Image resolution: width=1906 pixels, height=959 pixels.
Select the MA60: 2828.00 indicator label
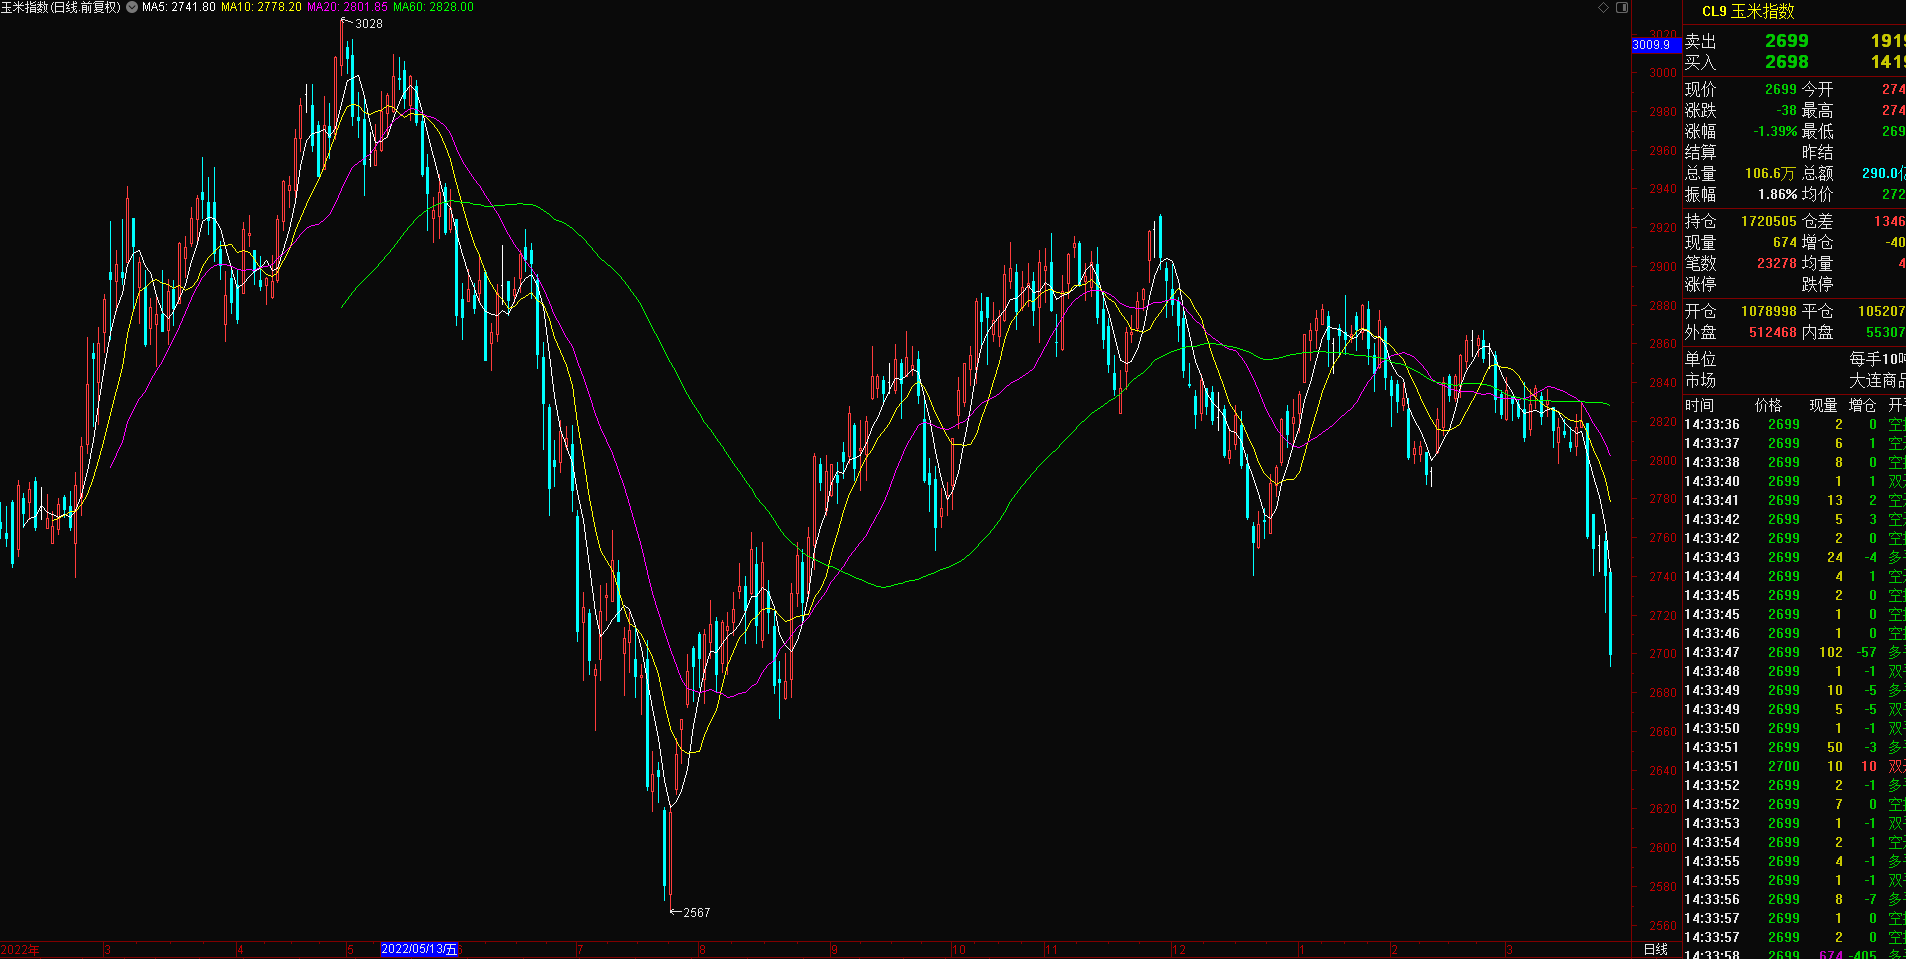433,7
